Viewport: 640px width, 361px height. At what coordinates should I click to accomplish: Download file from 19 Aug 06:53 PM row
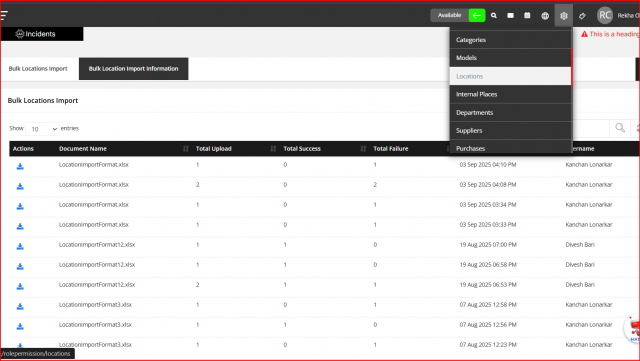click(x=20, y=286)
